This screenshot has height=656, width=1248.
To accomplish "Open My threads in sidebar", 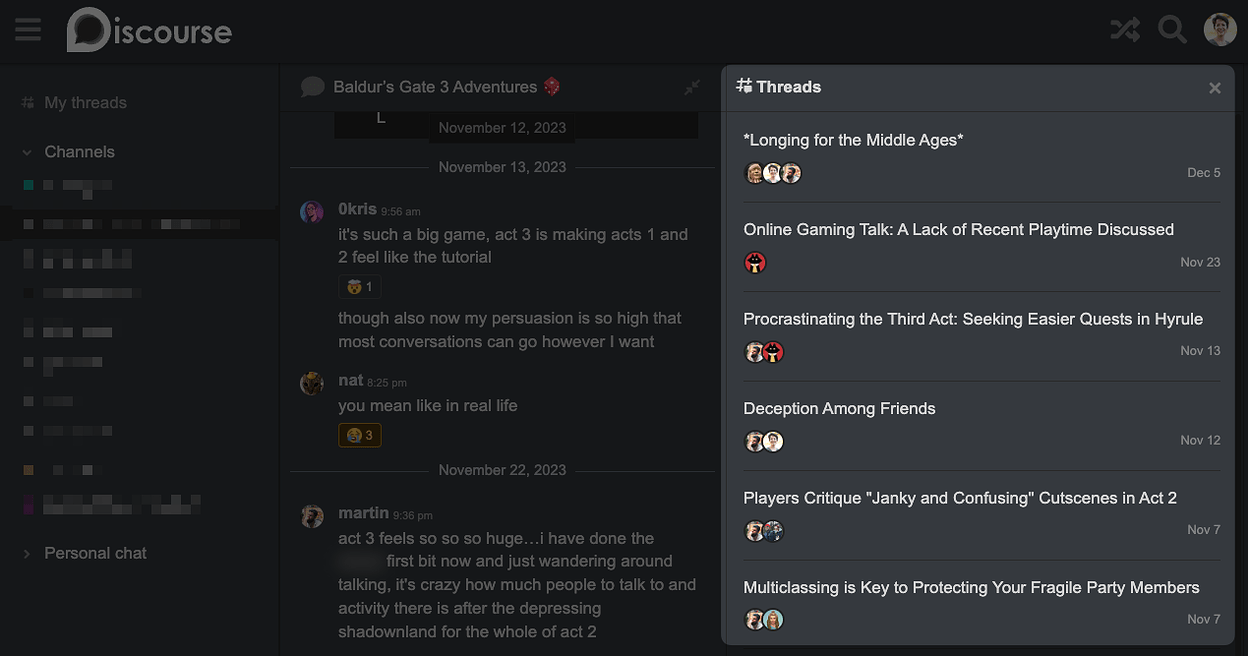I will (85, 102).
